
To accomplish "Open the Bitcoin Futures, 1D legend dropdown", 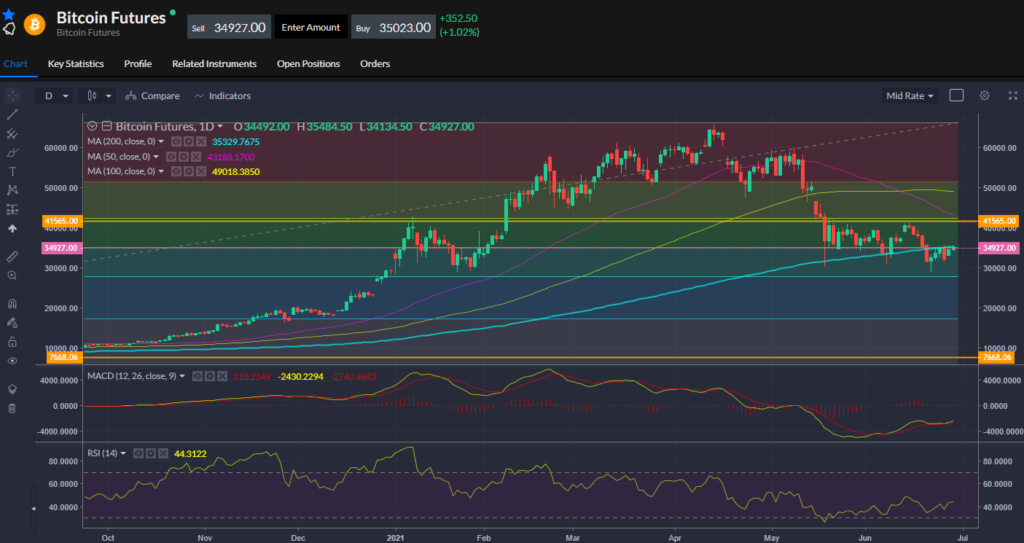I will [220, 126].
